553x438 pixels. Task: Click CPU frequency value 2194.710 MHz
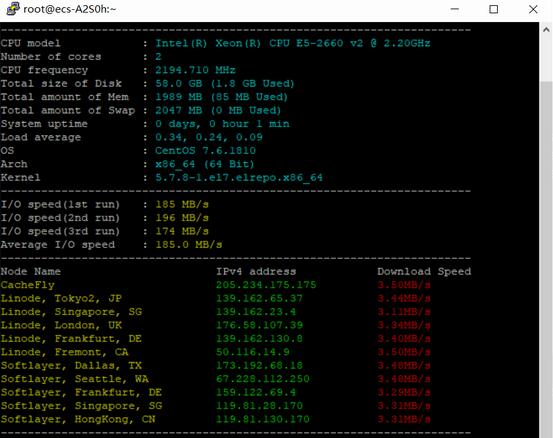coord(195,70)
